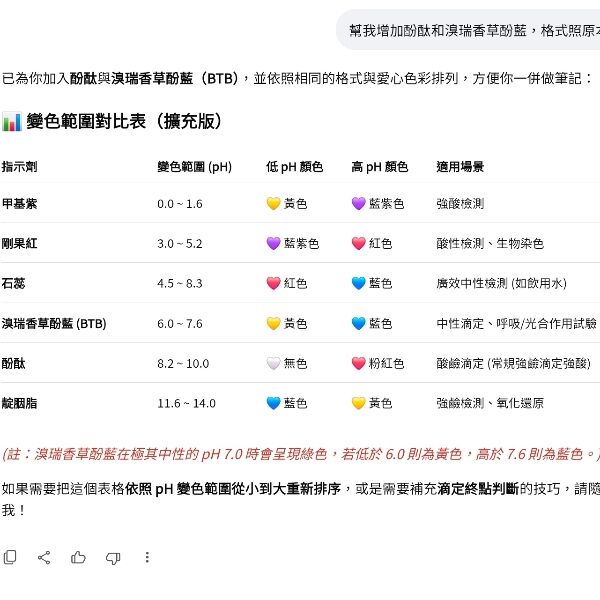Click bold text 滴定終點判斷

point(478,489)
